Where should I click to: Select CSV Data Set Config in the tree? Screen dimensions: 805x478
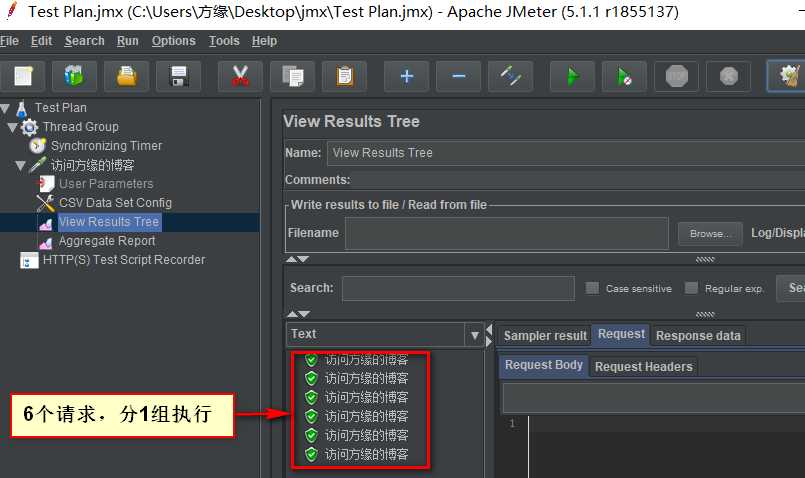[116, 203]
